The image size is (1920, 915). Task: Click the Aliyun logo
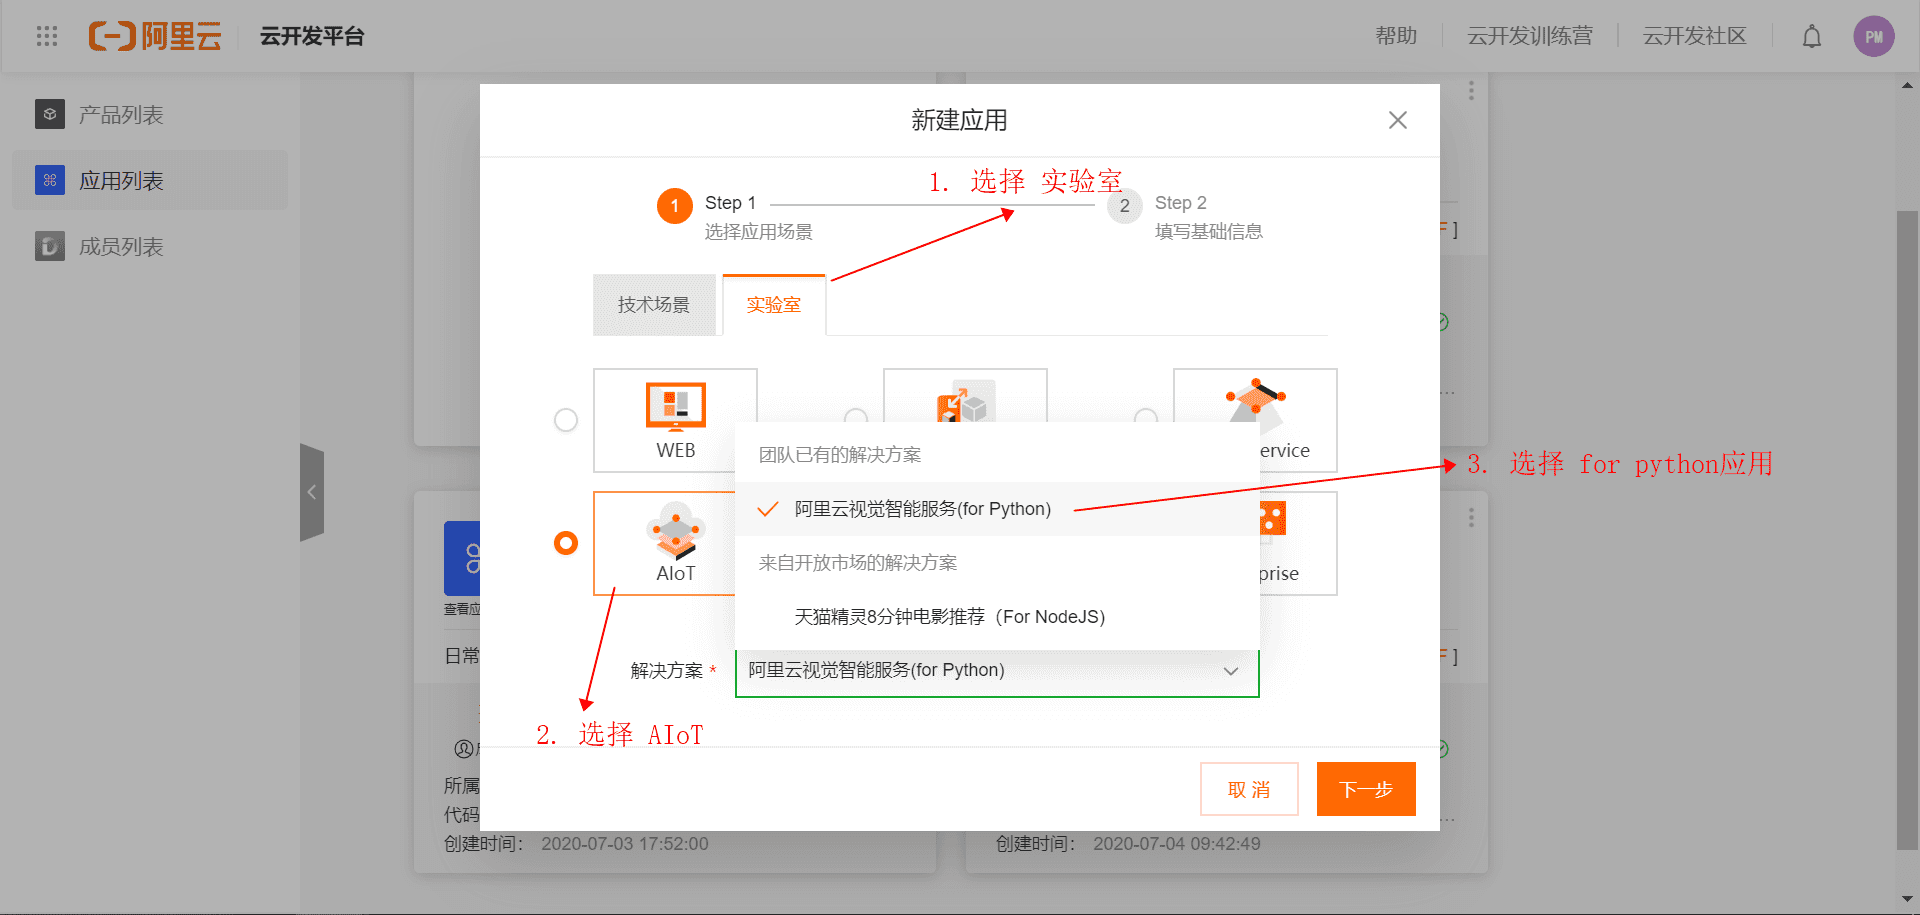pyautogui.click(x=155, y=36)
